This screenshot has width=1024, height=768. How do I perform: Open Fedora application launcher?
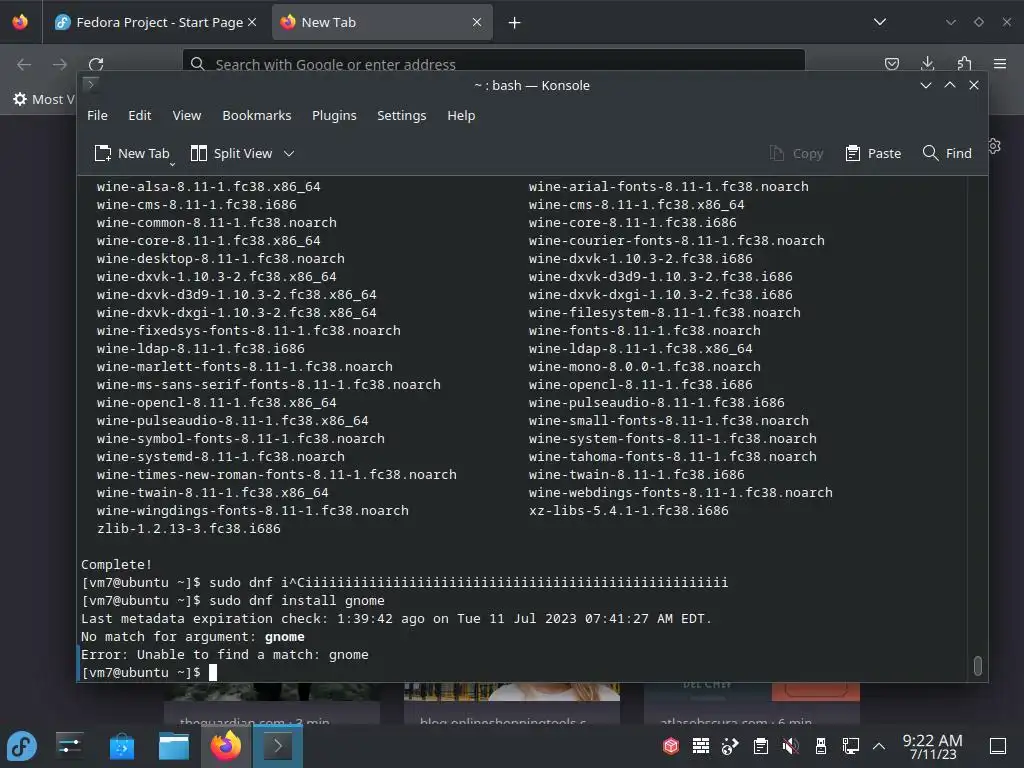click(22, 746)
